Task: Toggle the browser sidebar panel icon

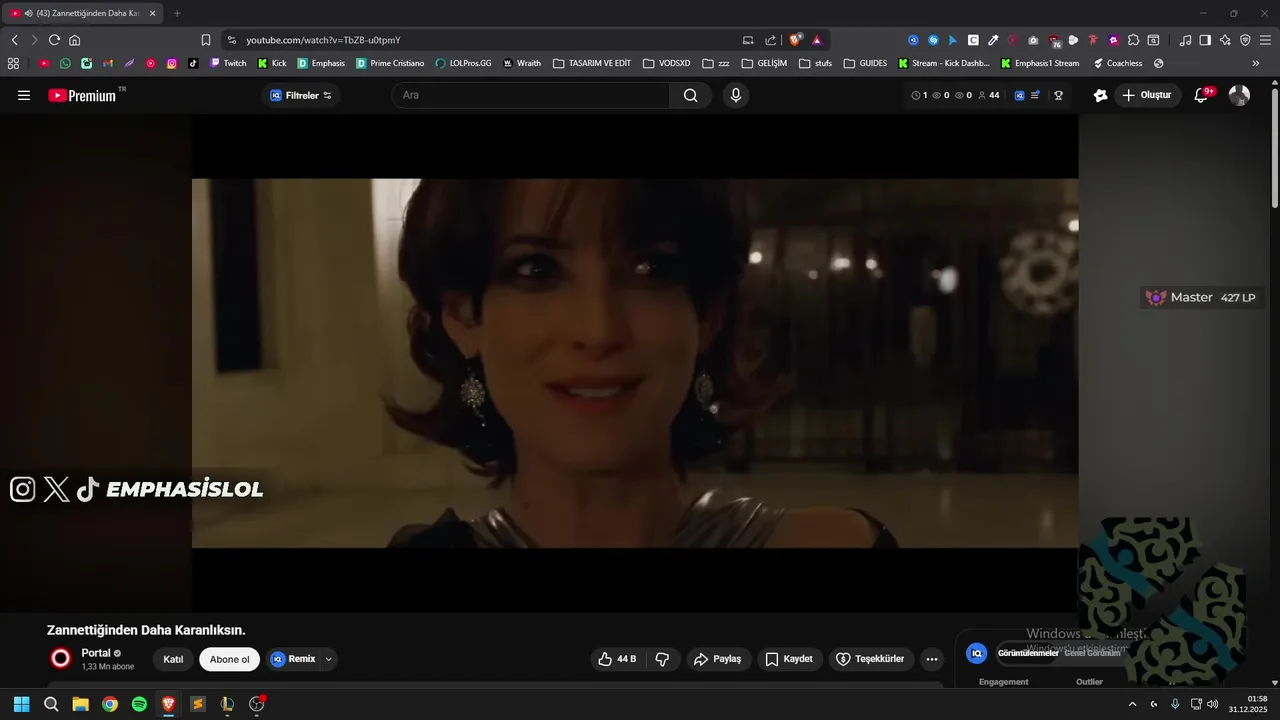Action: pos(1205,40)
